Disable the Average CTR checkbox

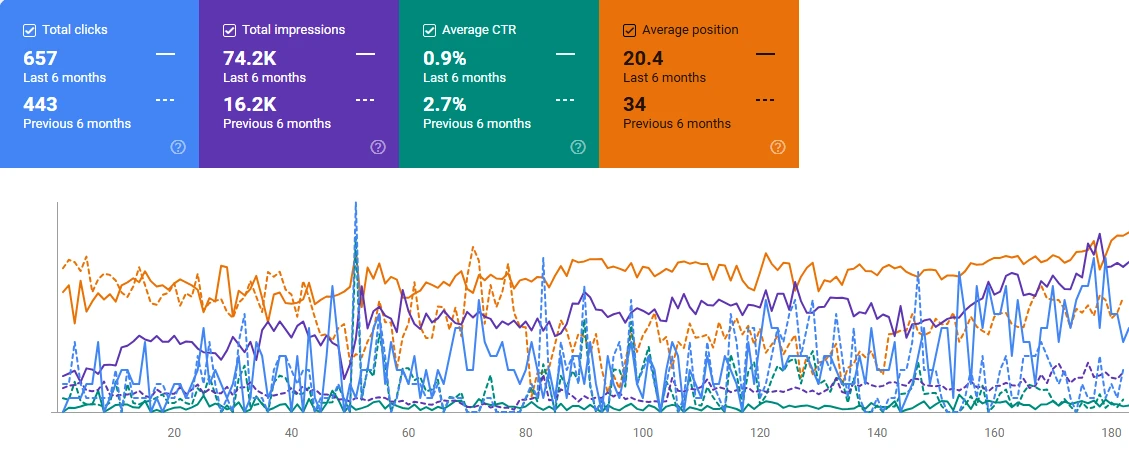click(429, 30)
